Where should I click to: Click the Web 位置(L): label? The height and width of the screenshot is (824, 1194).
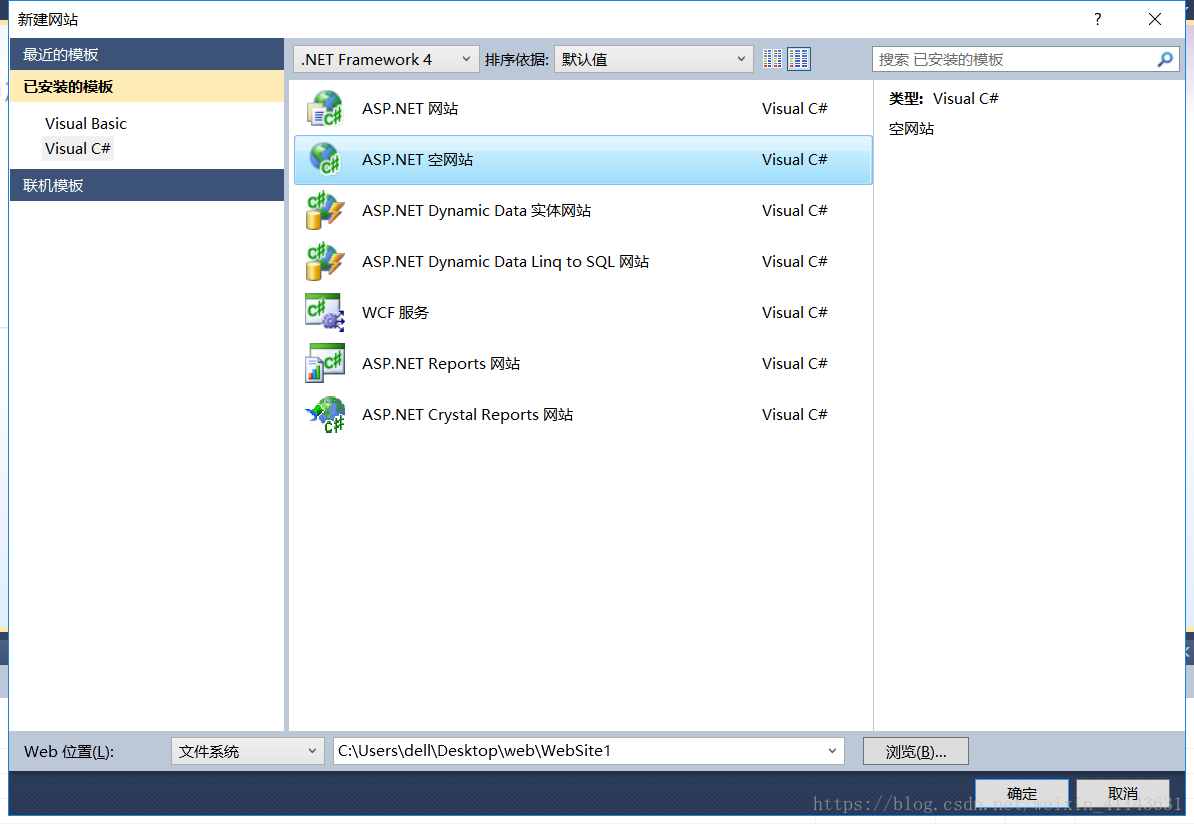[69, 752]
